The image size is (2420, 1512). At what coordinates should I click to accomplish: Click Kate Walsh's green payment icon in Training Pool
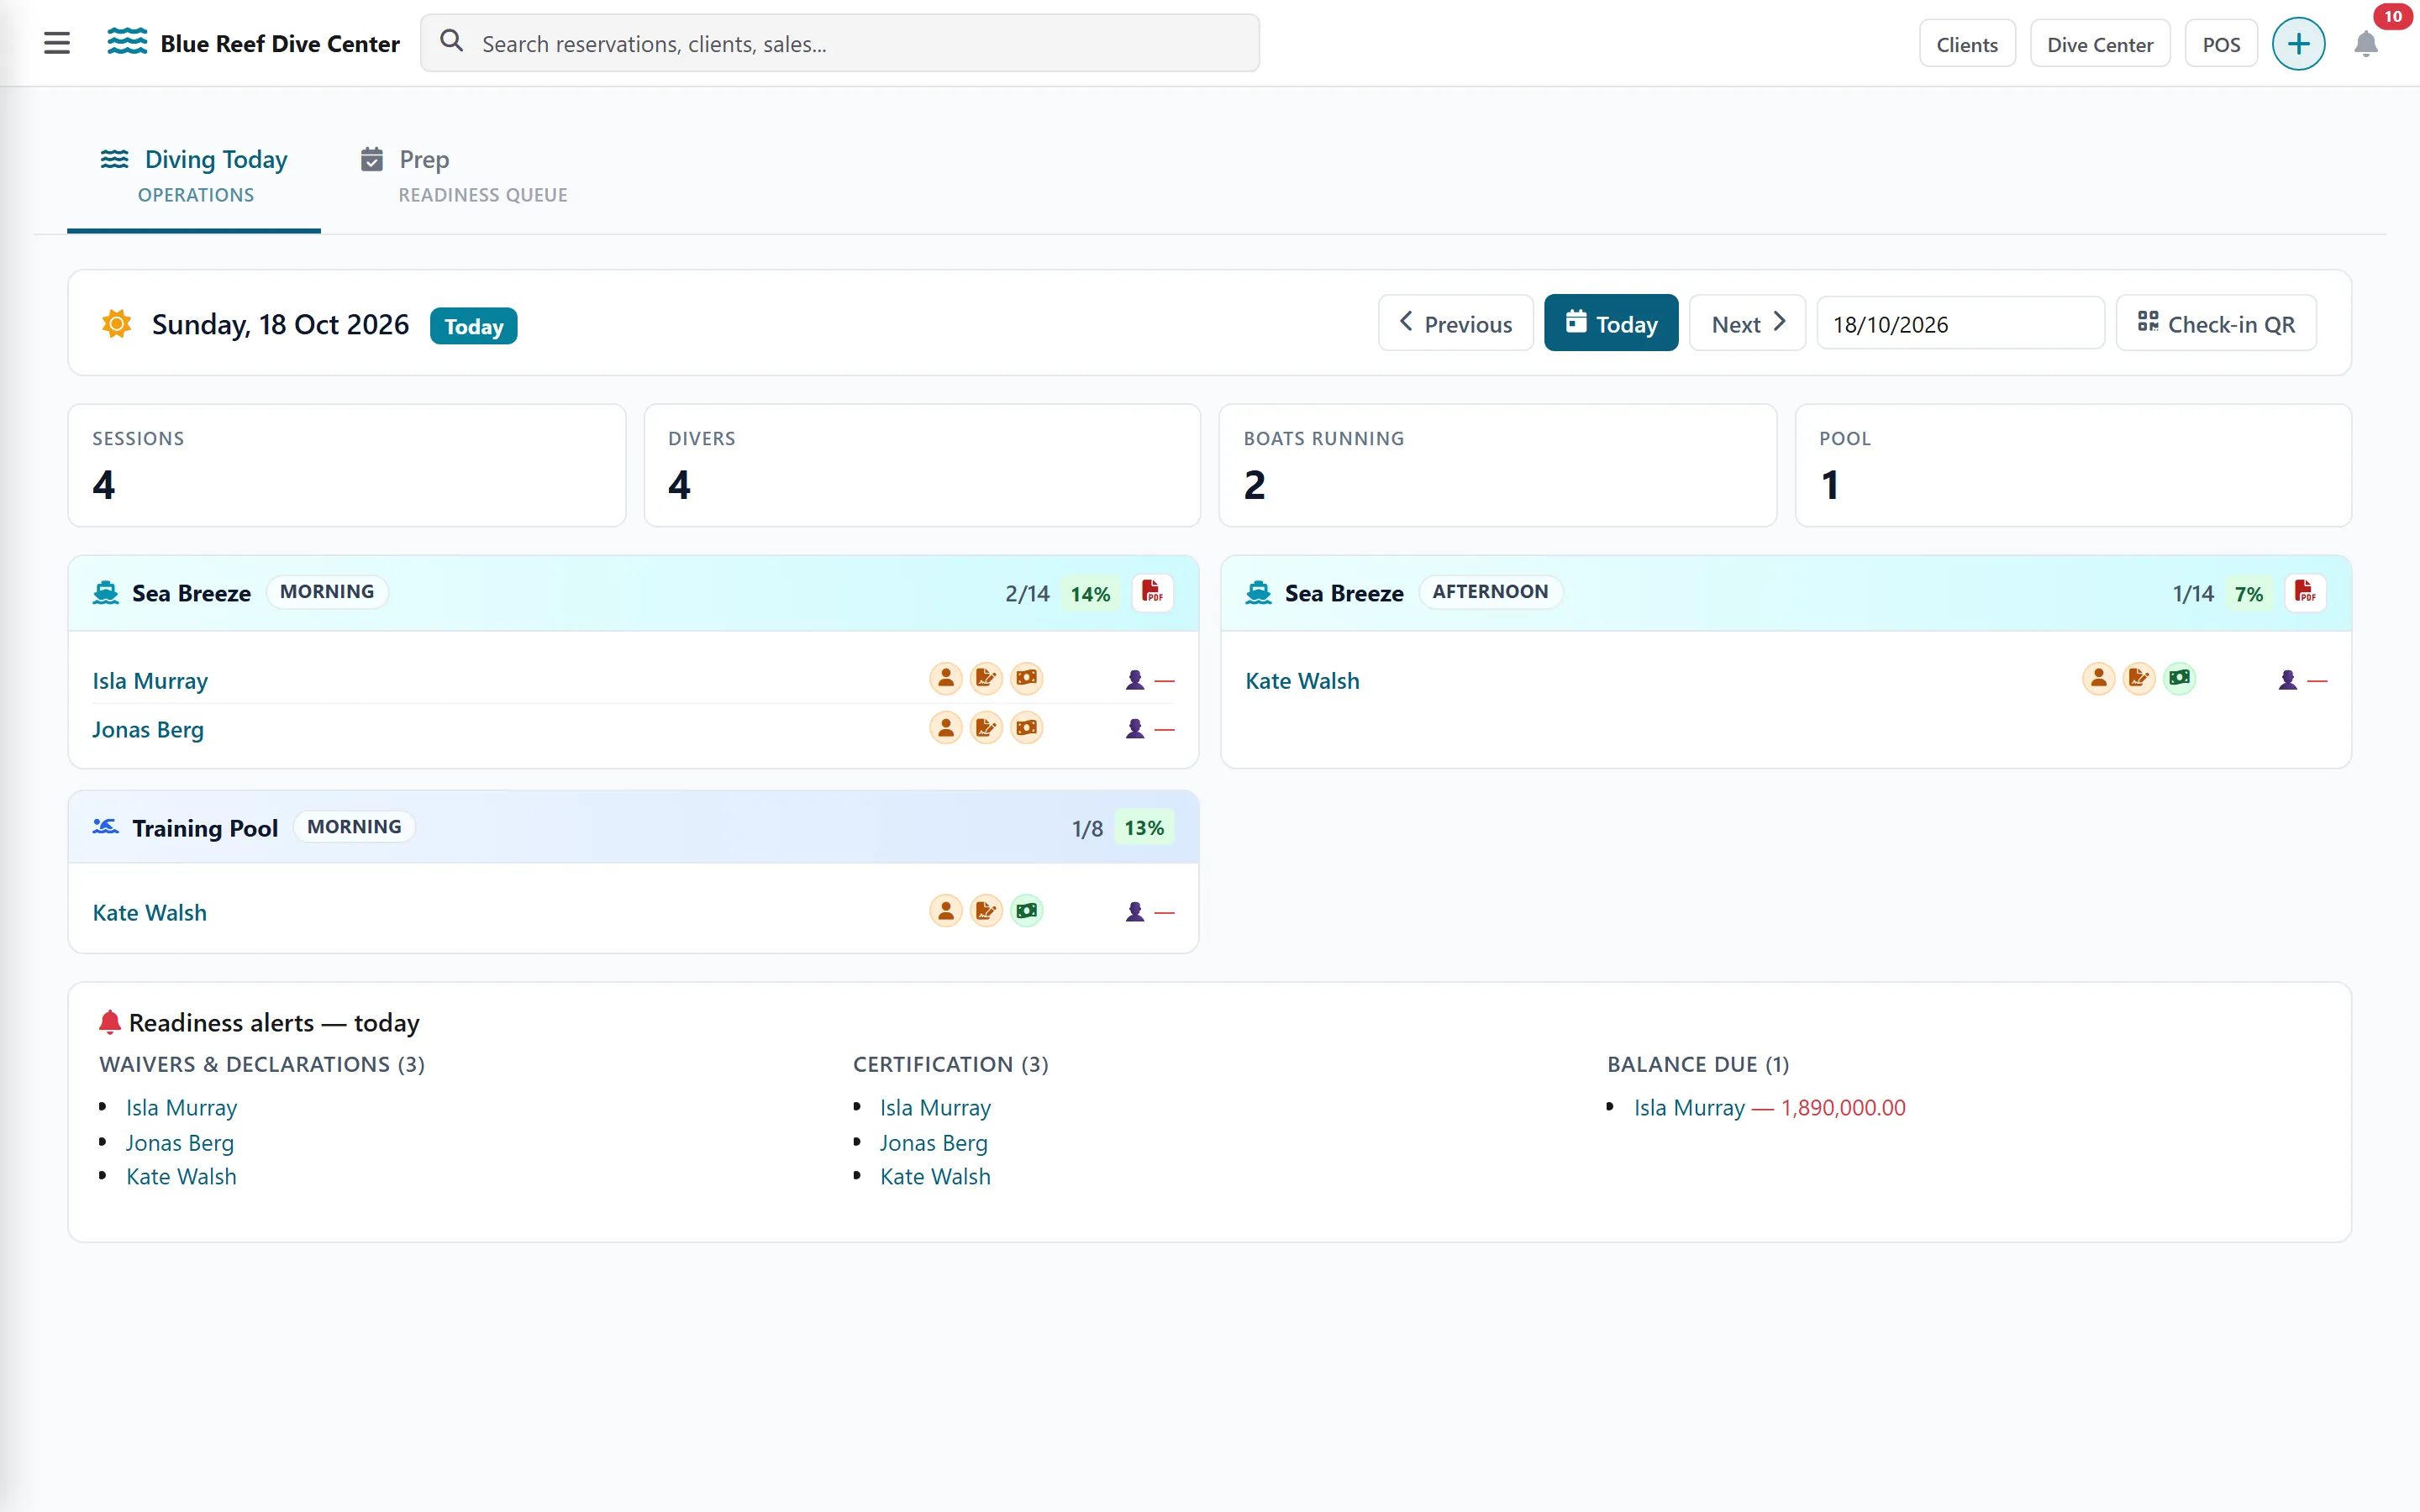pyautogui.click(x=1027, y=911)
